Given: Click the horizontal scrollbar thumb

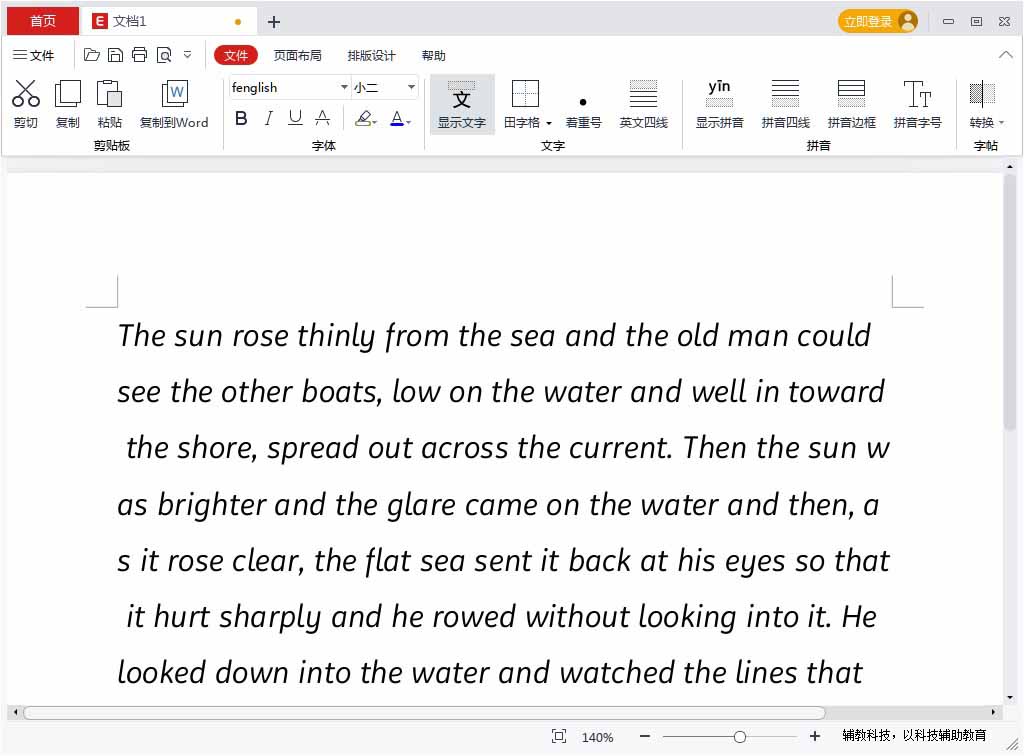Looking at the screenshot, I should [x=424, y=712].
